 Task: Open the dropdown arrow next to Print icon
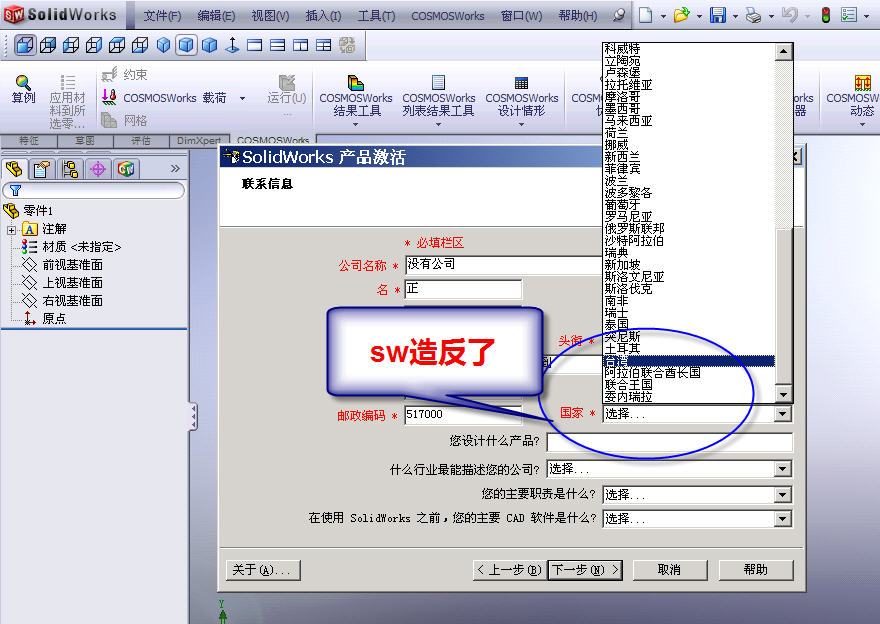(771, 16)
